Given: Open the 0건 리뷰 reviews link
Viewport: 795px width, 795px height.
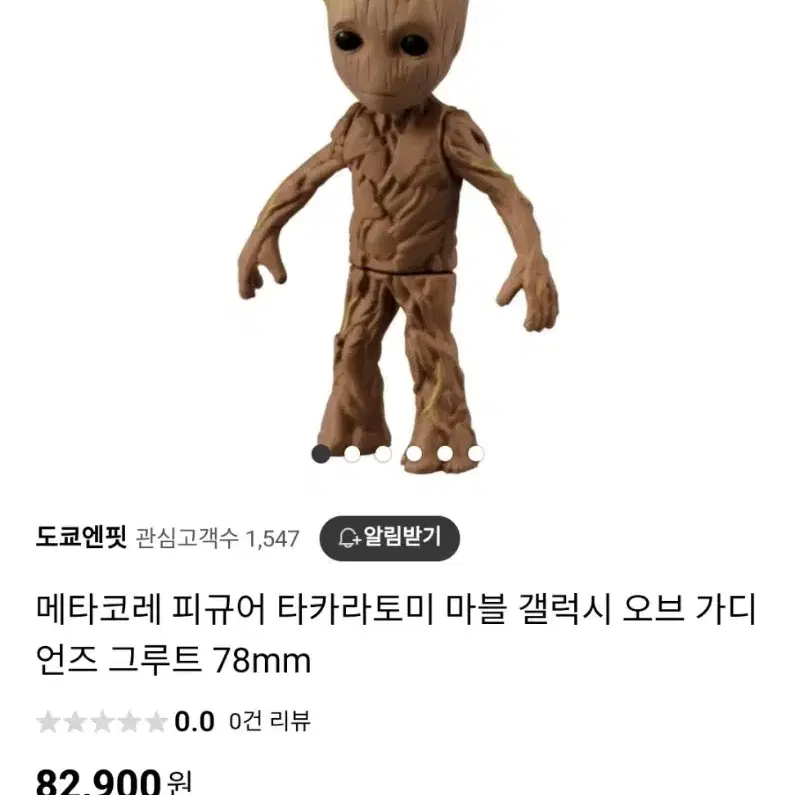Looking at the screenshot, I should pyautogui.click(x=269, y=721).
